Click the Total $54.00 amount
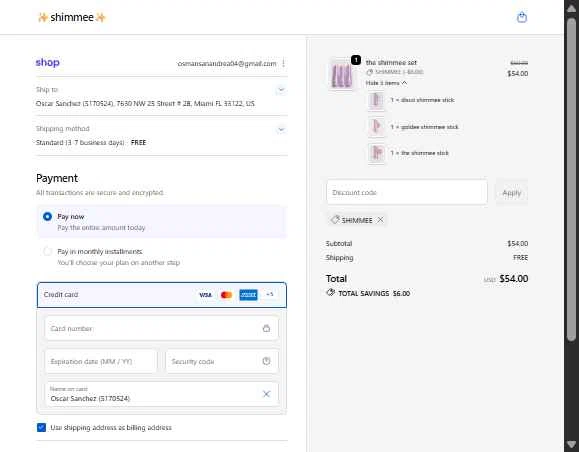The height and width of the screenshot is (452, 579). [x=514, y=279]
